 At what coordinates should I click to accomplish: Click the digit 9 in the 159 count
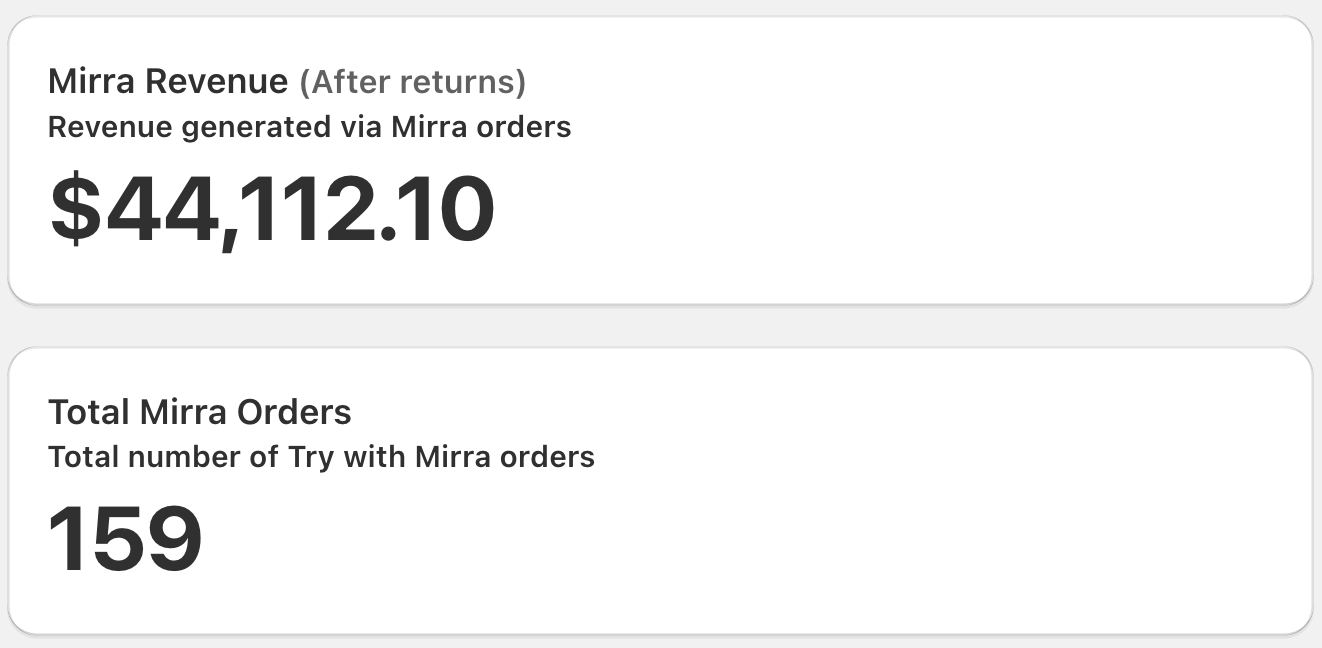[176, 539]
